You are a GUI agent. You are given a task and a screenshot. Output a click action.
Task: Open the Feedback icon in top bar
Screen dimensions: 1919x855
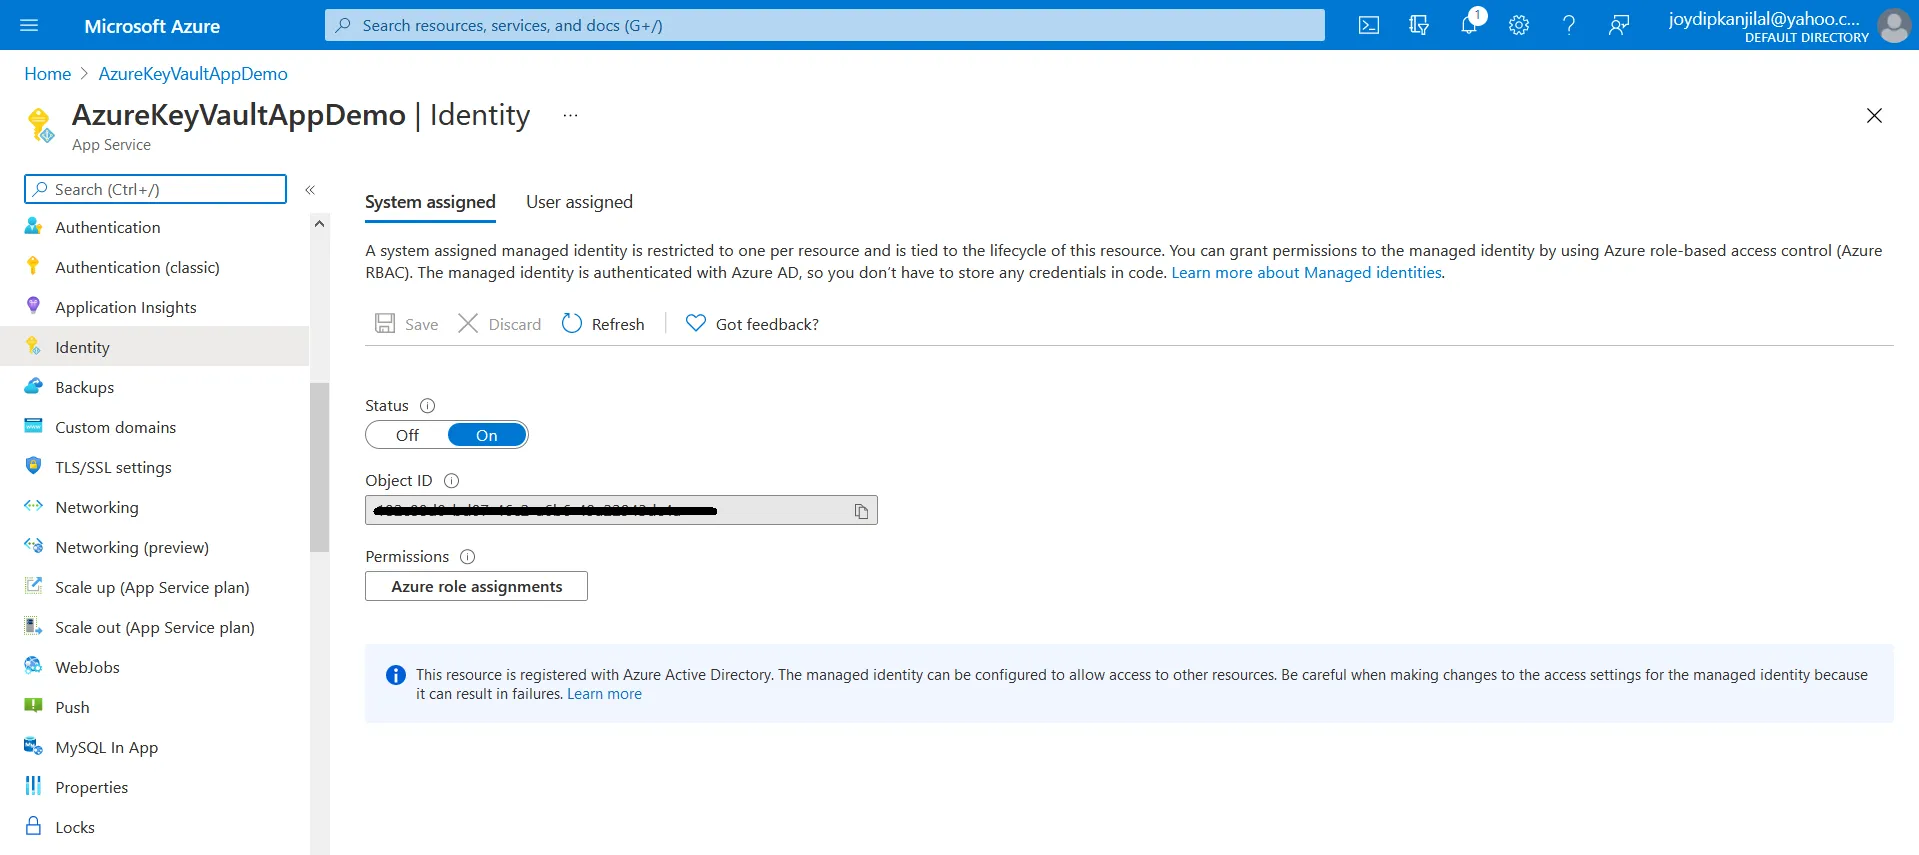(1619, 25)
